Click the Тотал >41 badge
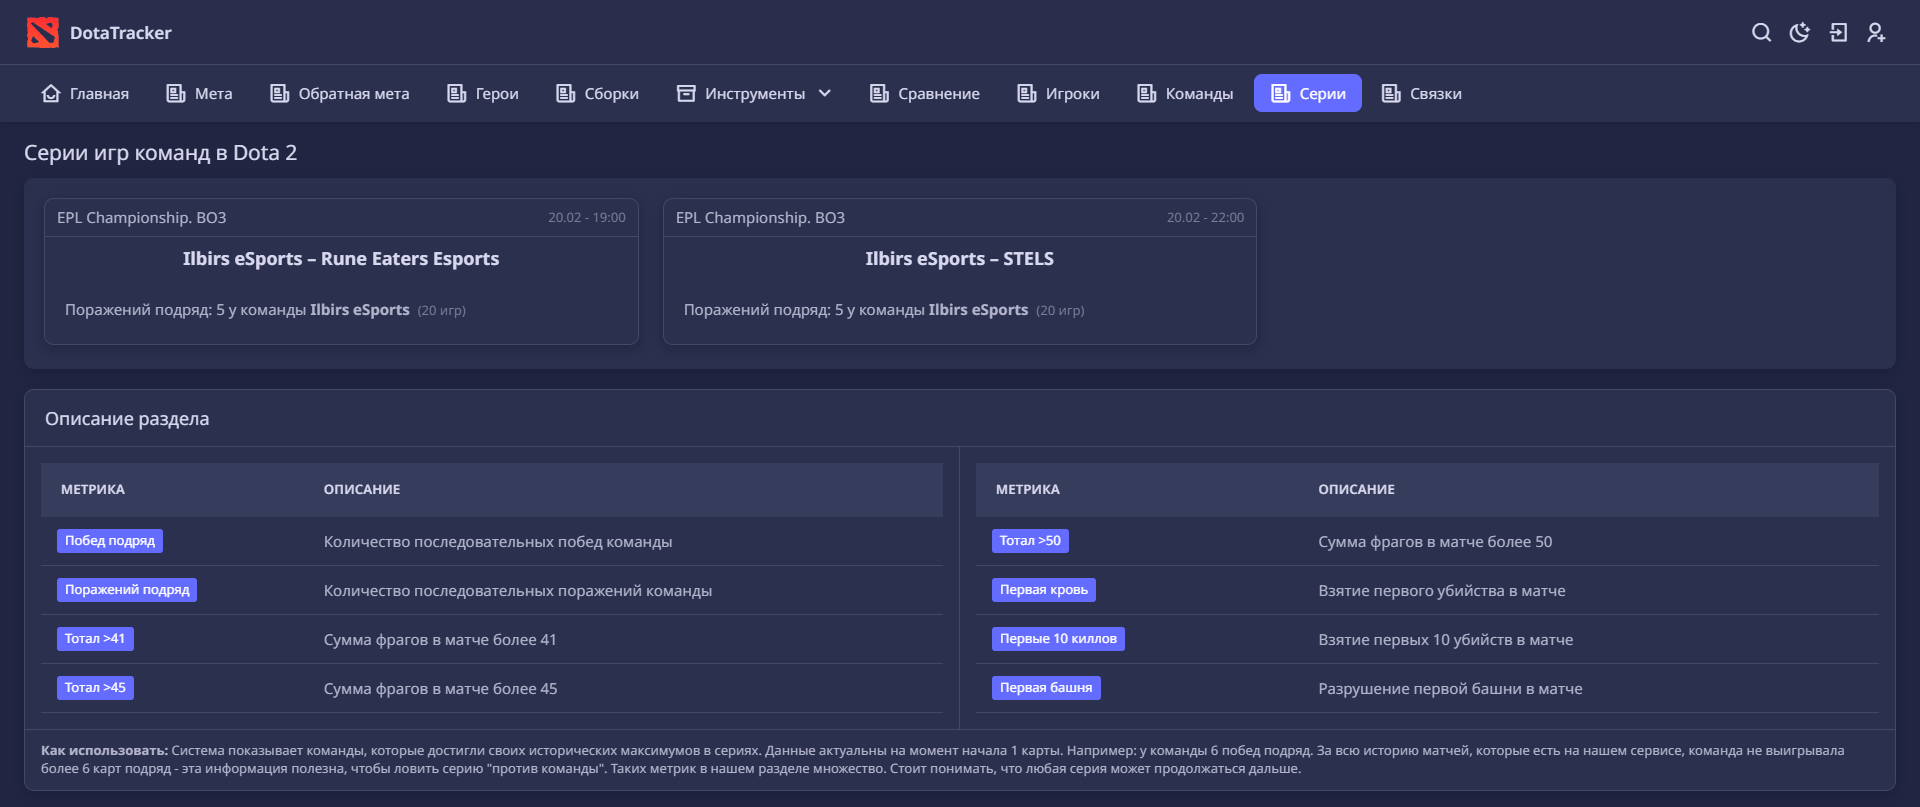The height and width of the screenshot is (807, 1920). click(95, 639)
